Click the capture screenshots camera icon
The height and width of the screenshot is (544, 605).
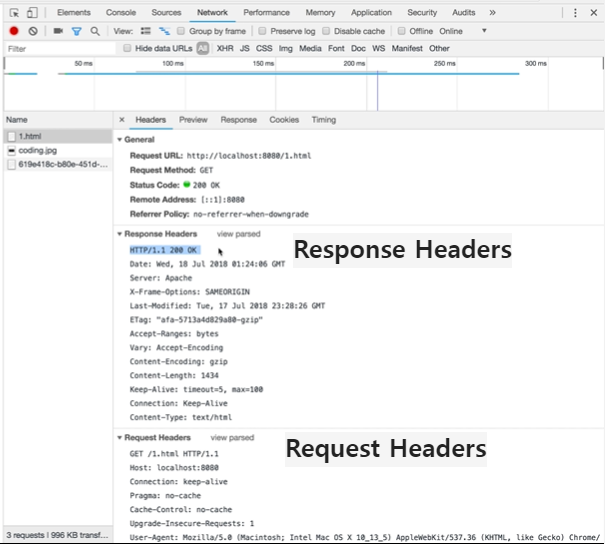(58, 31)
